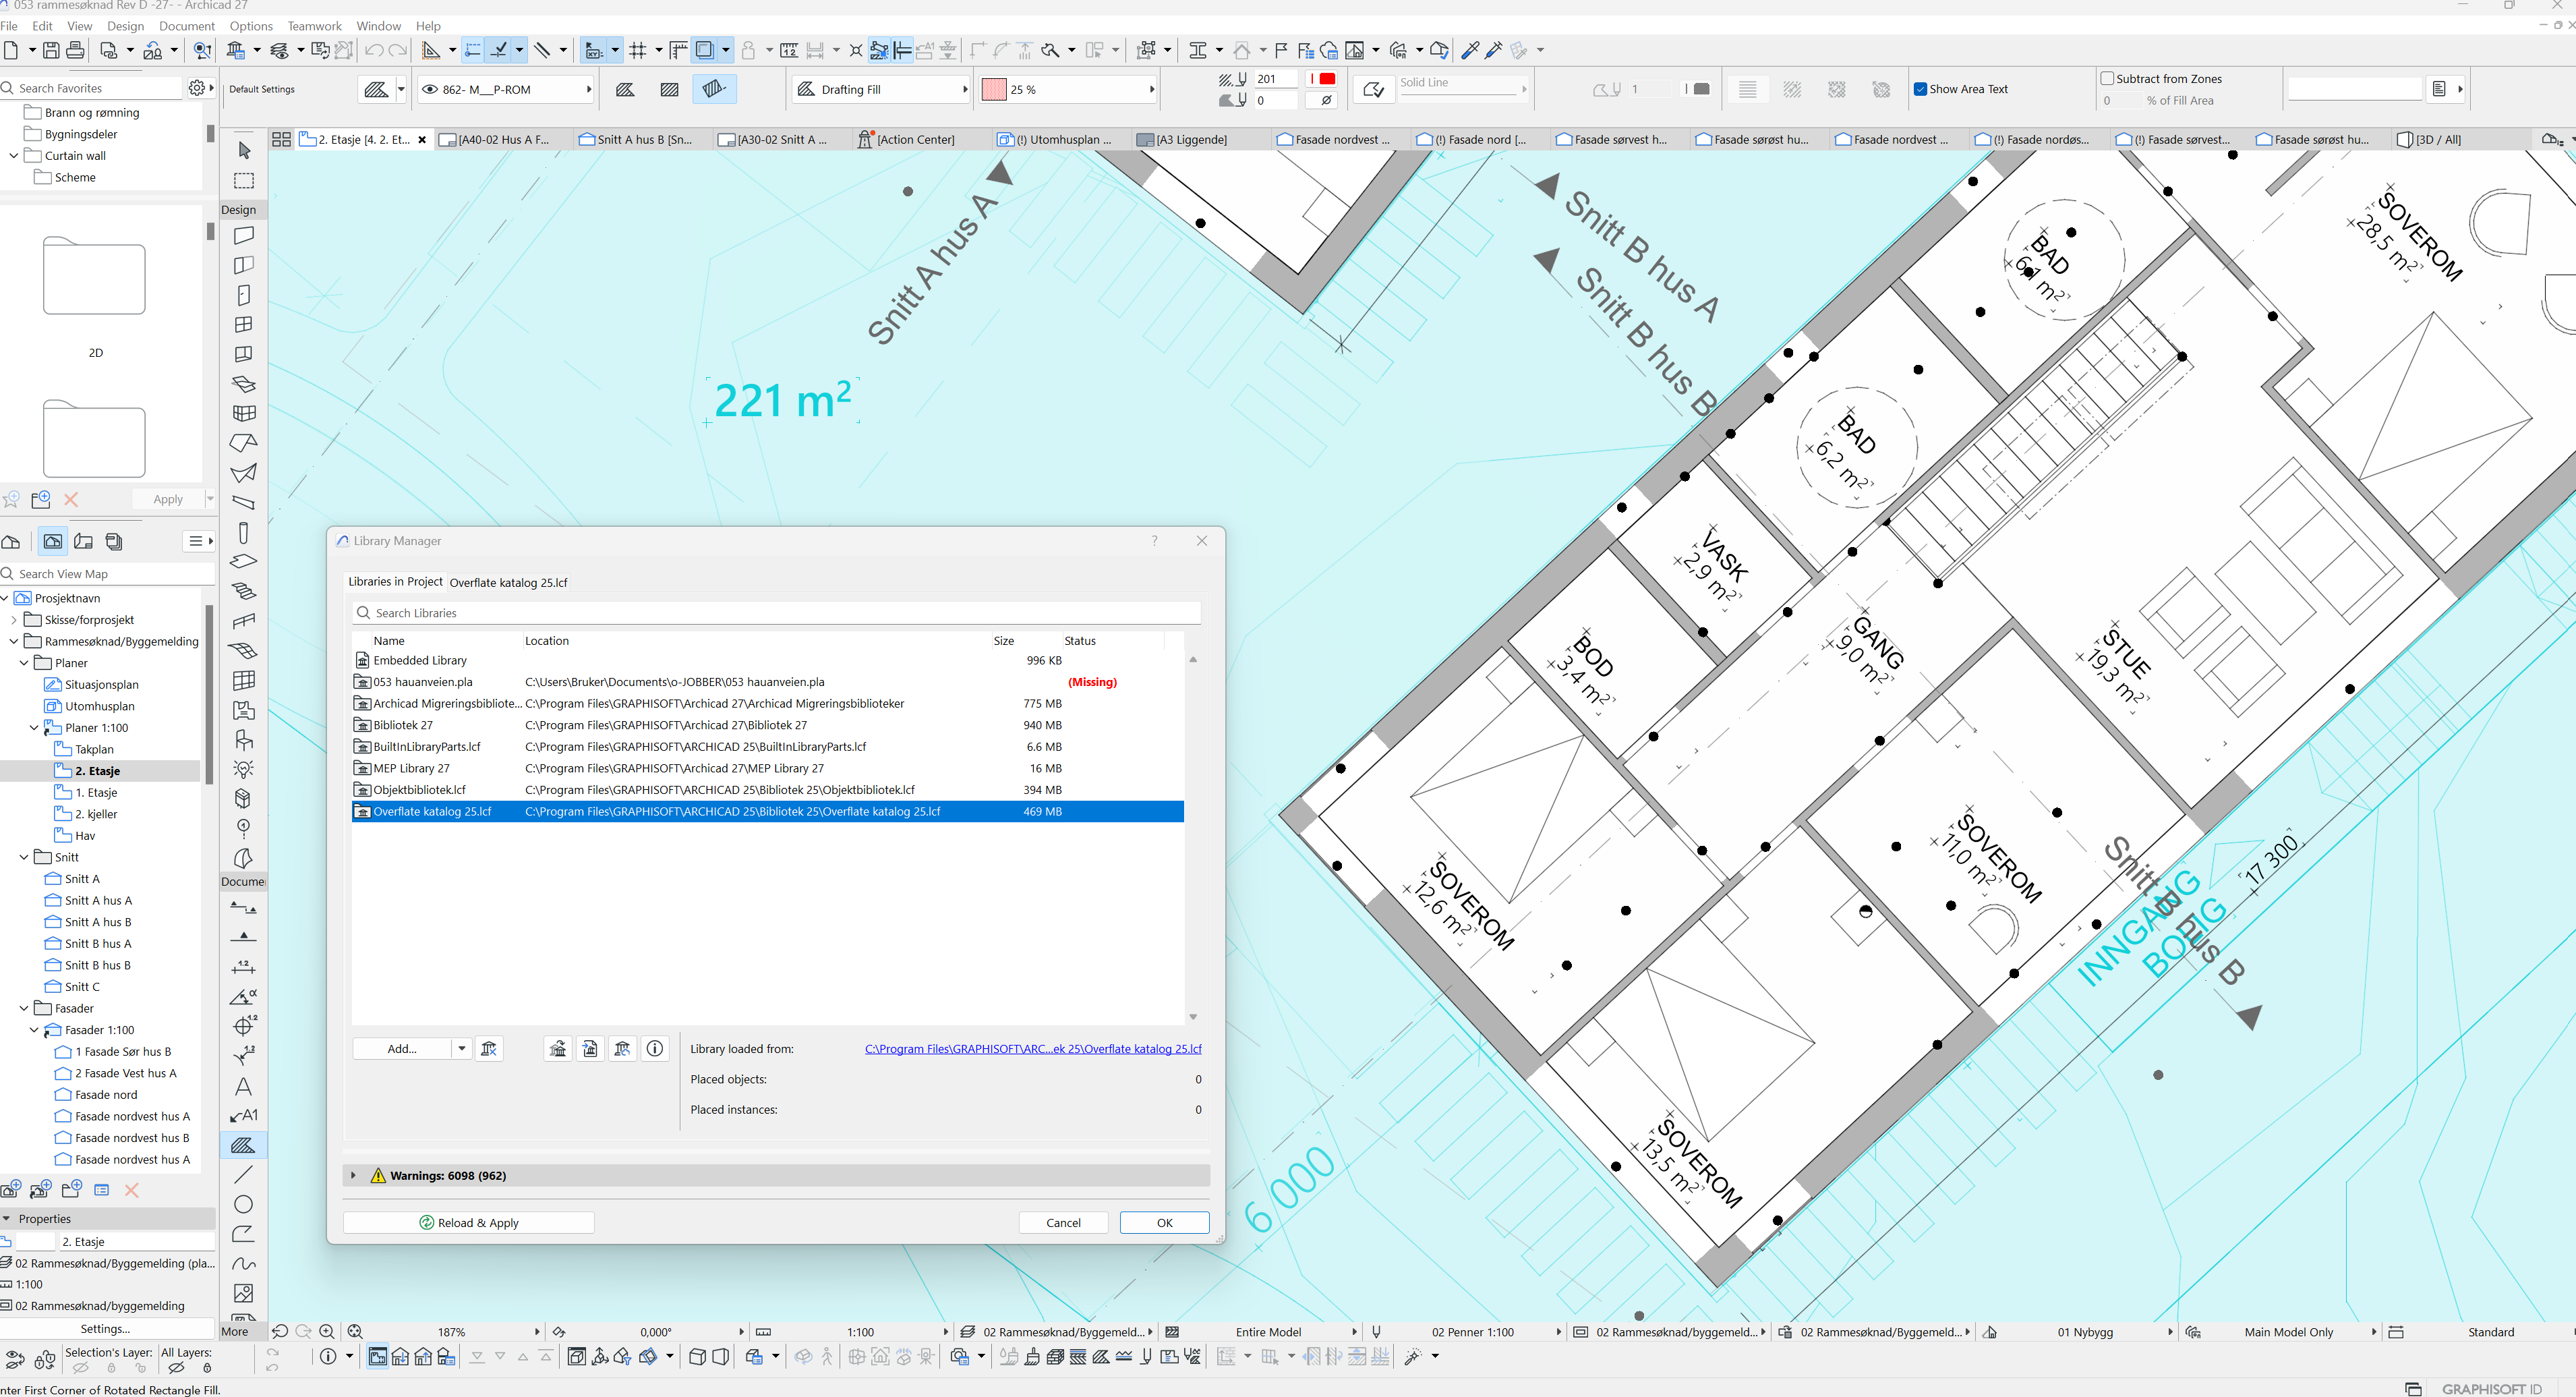Expand the Warnings disclosure triangle
Viewport: 2576px width, 1397px height.
353,1176
